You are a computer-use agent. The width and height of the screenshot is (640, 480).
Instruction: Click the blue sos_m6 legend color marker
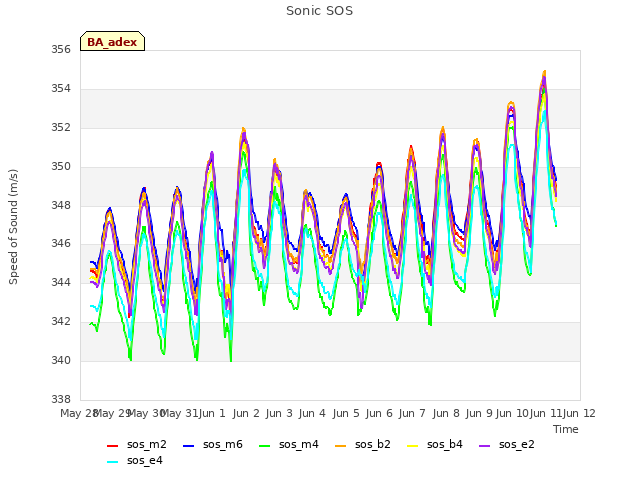point(188,446)
